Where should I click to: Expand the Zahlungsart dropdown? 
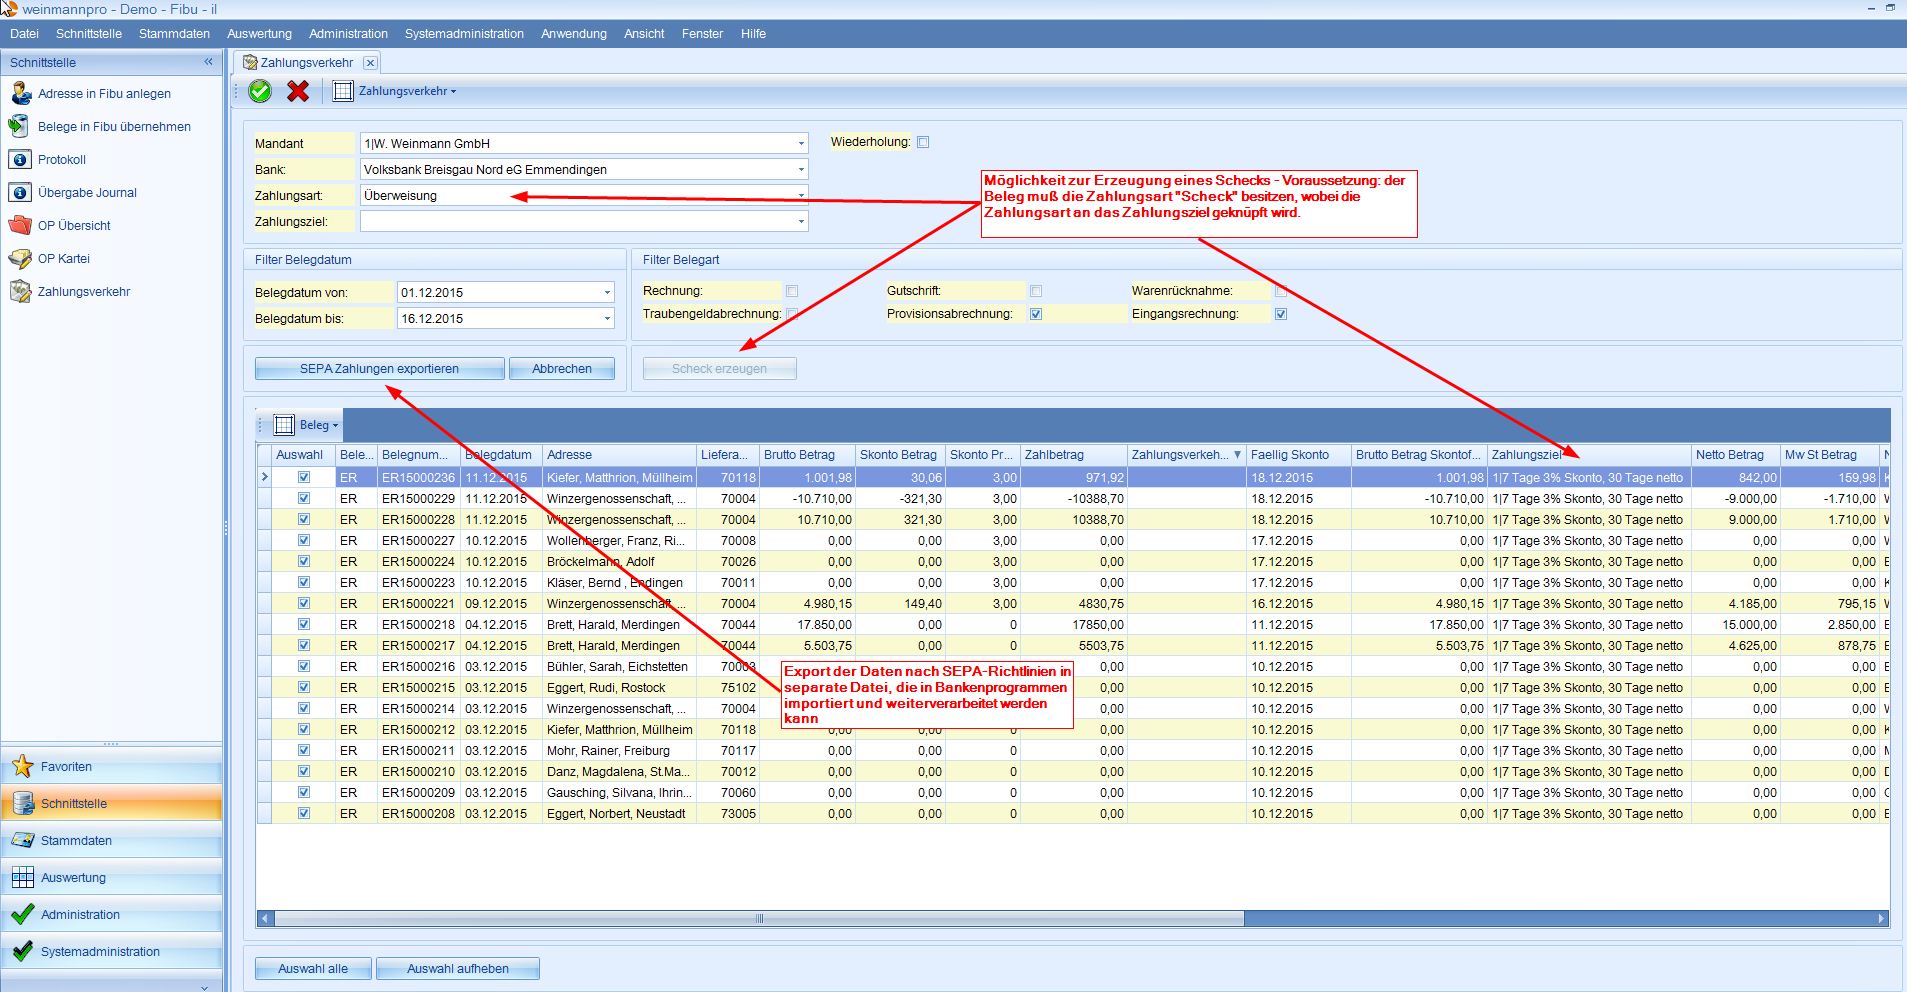(x=801, y=196)
